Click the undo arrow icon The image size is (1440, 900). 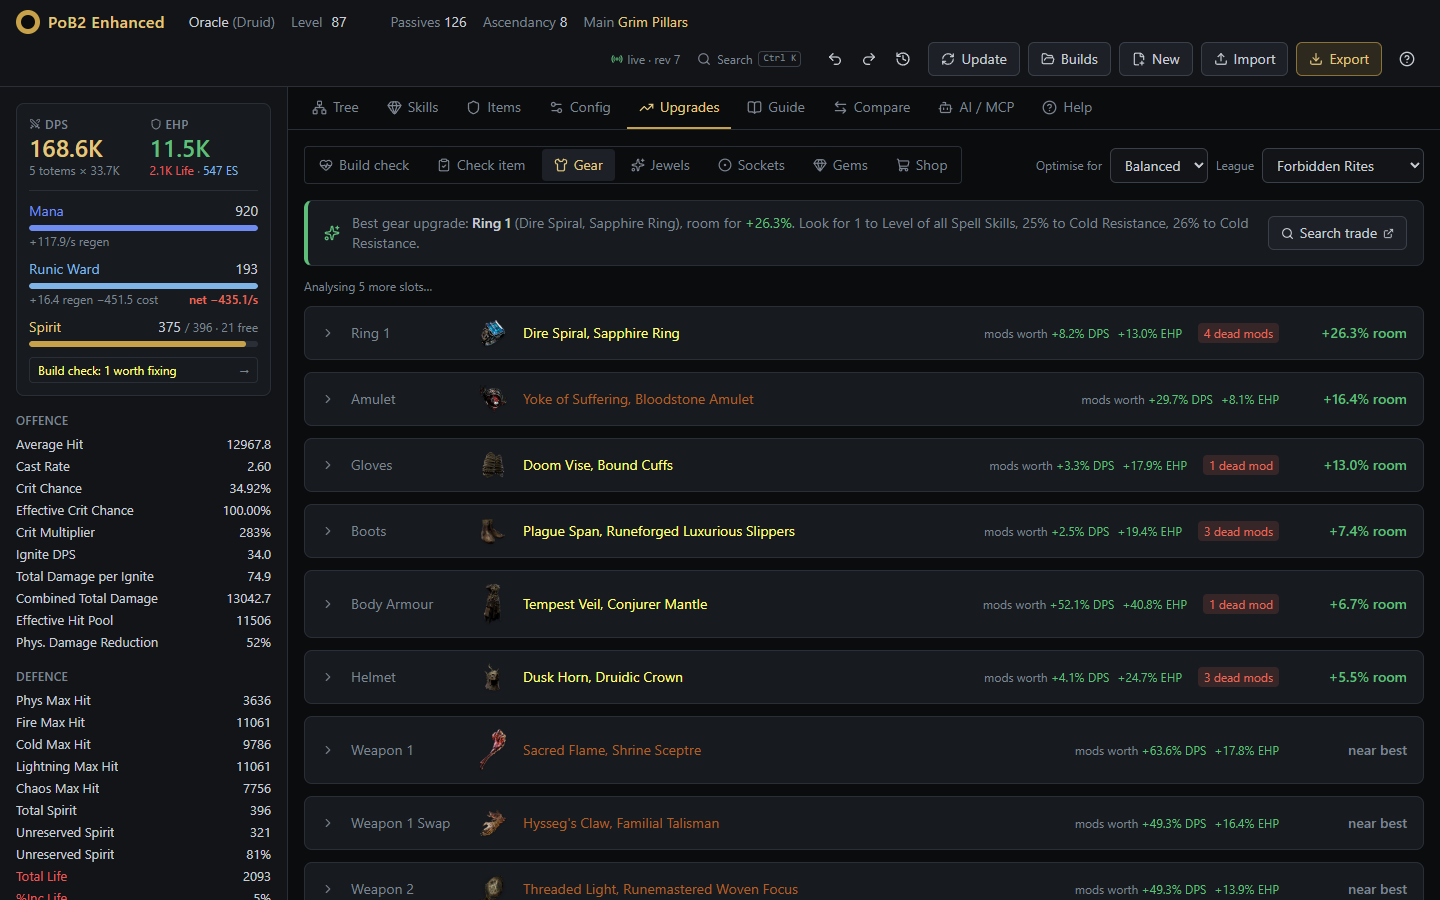(835, 59)
